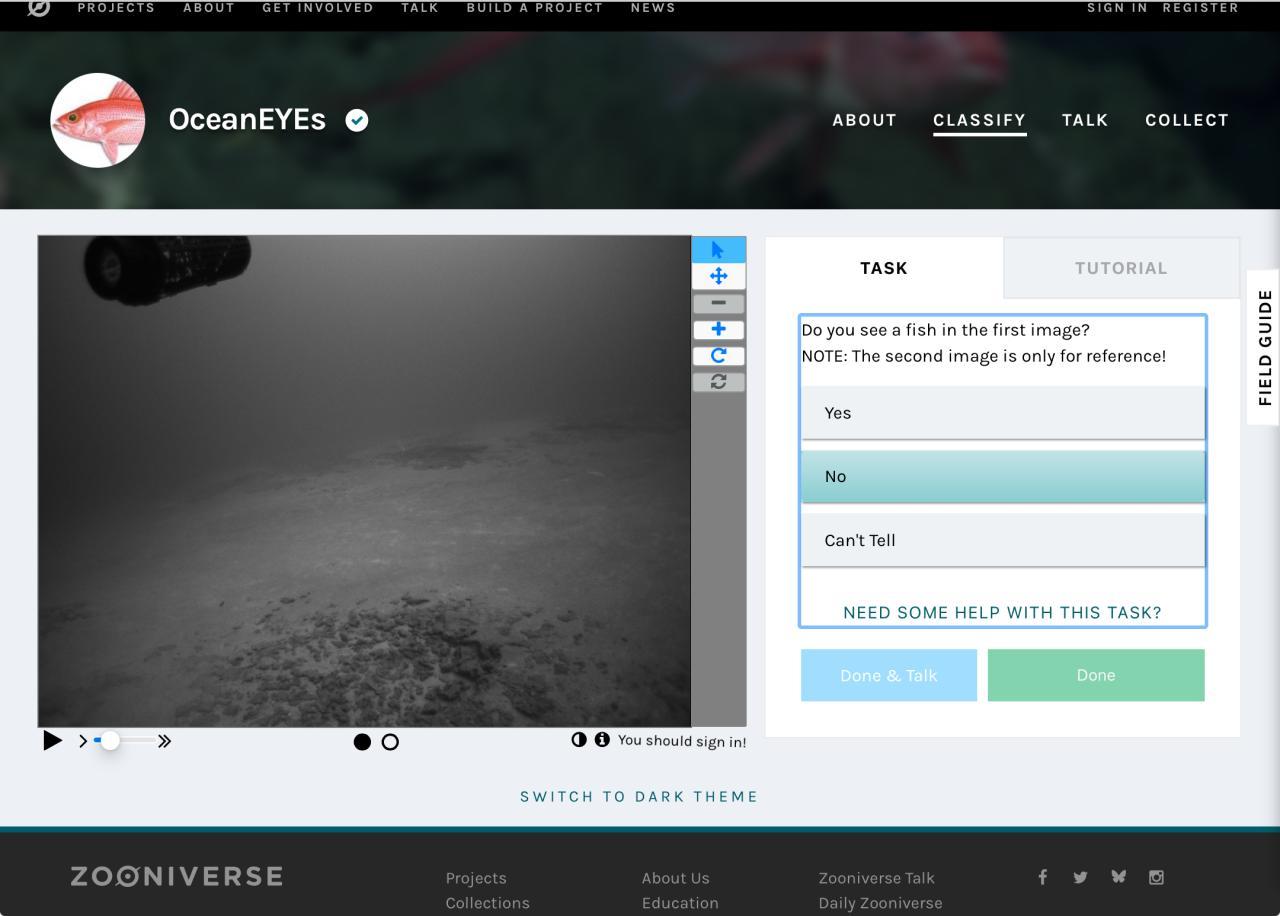This screenshot has height=916, width=1280.
Task: Open Get Involved in top navigation
Action: tap(318, 8)
